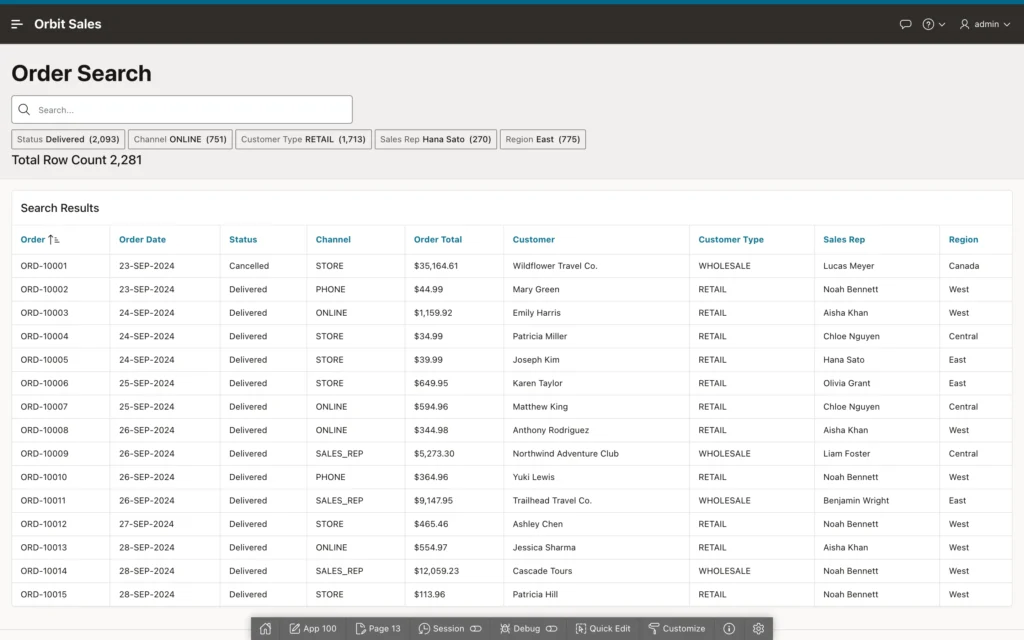The image size is (1024, 640).
Task: Select customer Cascade Tours
Action: [x=542, y=571]
